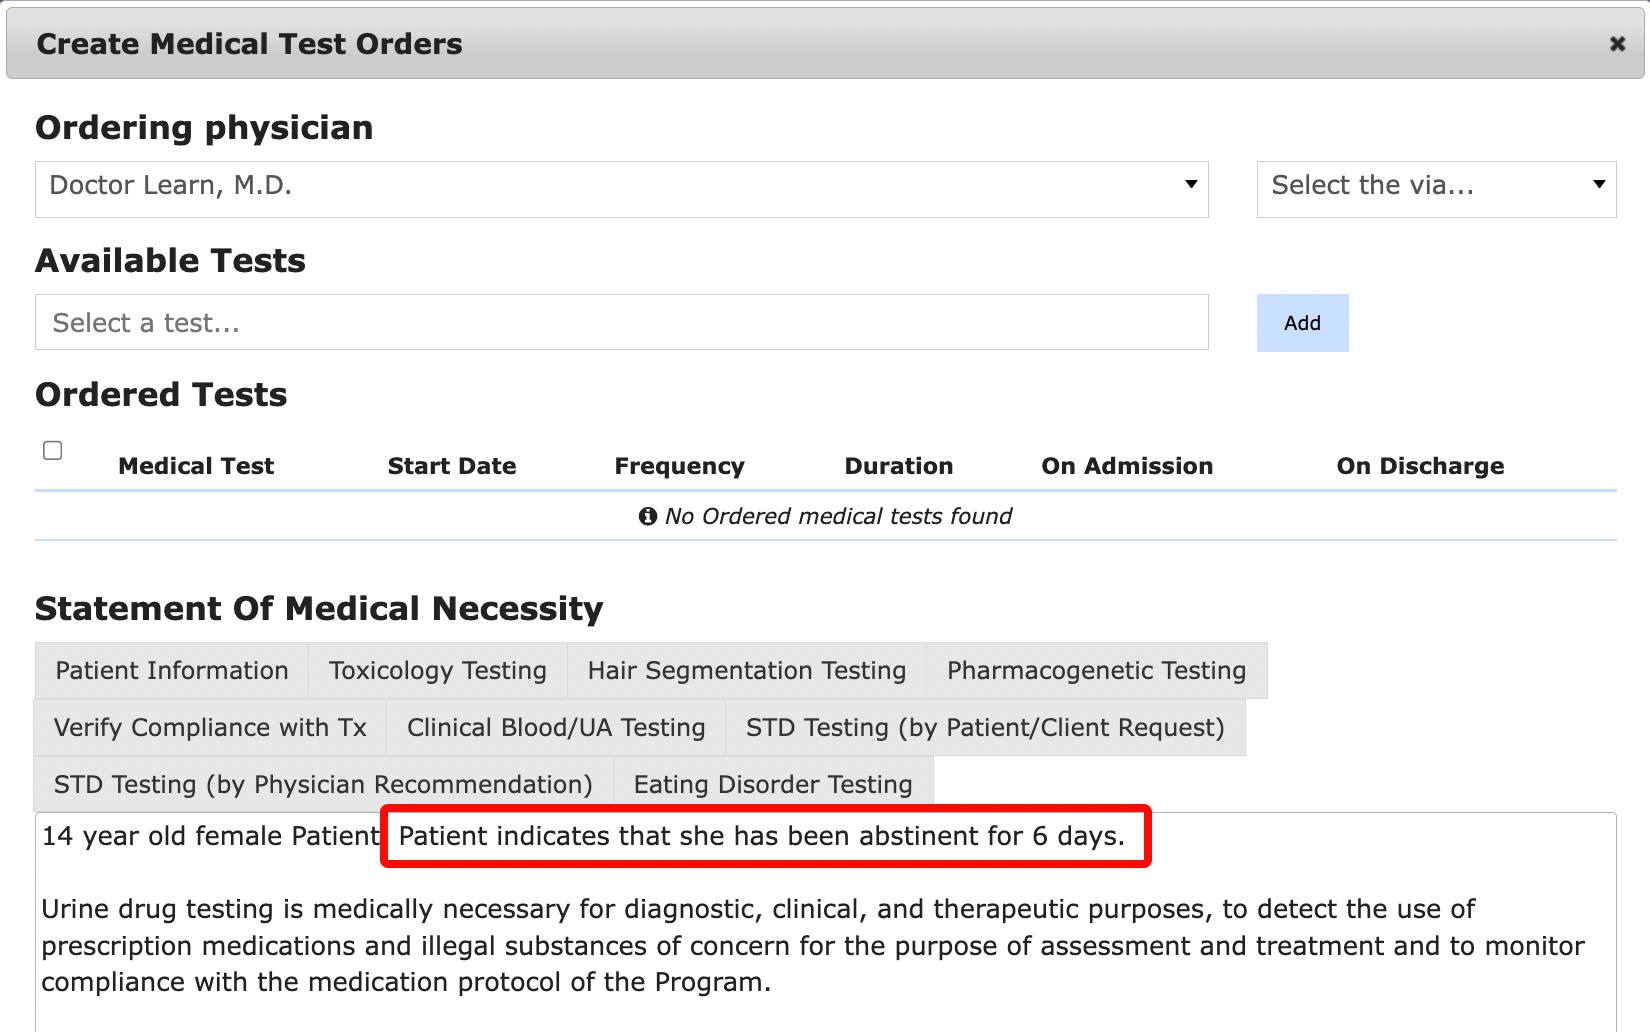Click the info icon beside No Ordered tests
The width and height of the screenshot is (1650, 1032).
(648, 516)
